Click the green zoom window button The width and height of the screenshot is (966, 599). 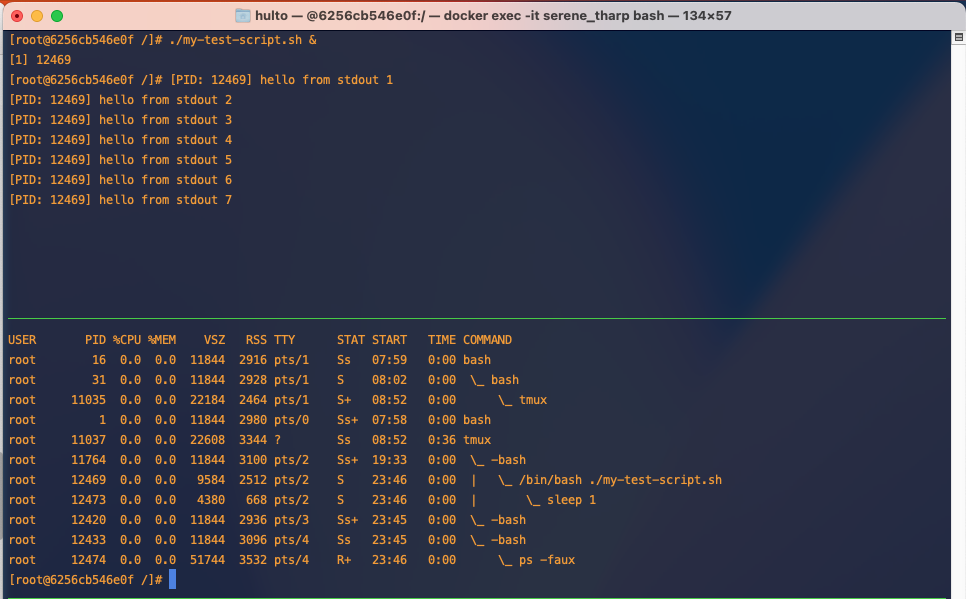click(x=57, y=16)
